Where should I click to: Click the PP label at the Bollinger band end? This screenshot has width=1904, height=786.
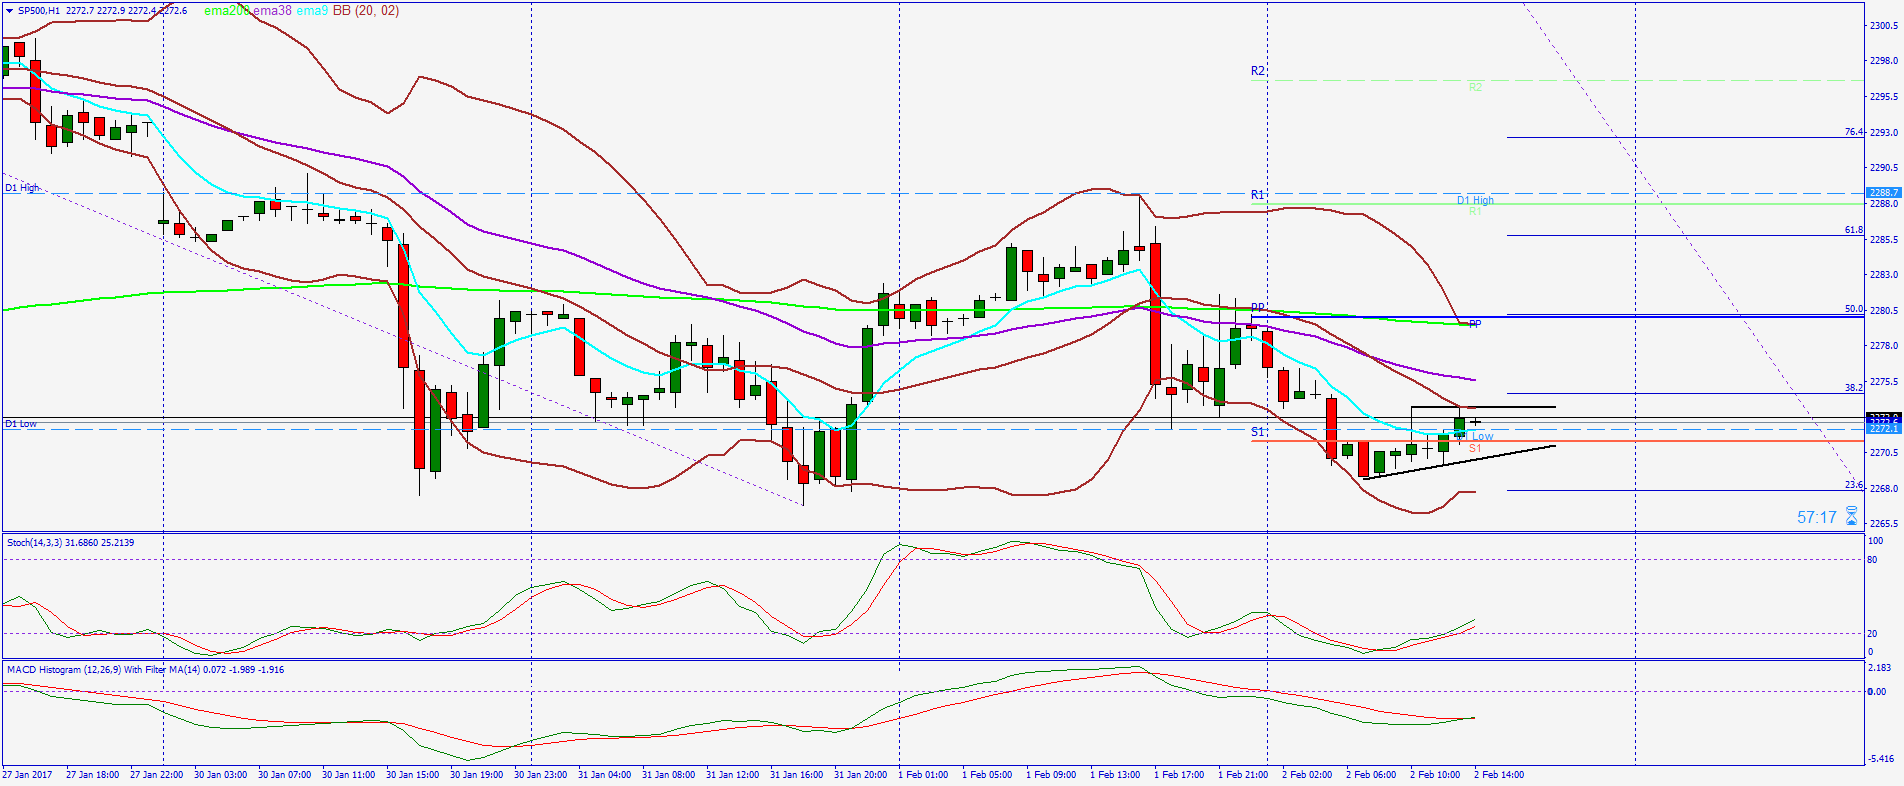pos(1475,324)
